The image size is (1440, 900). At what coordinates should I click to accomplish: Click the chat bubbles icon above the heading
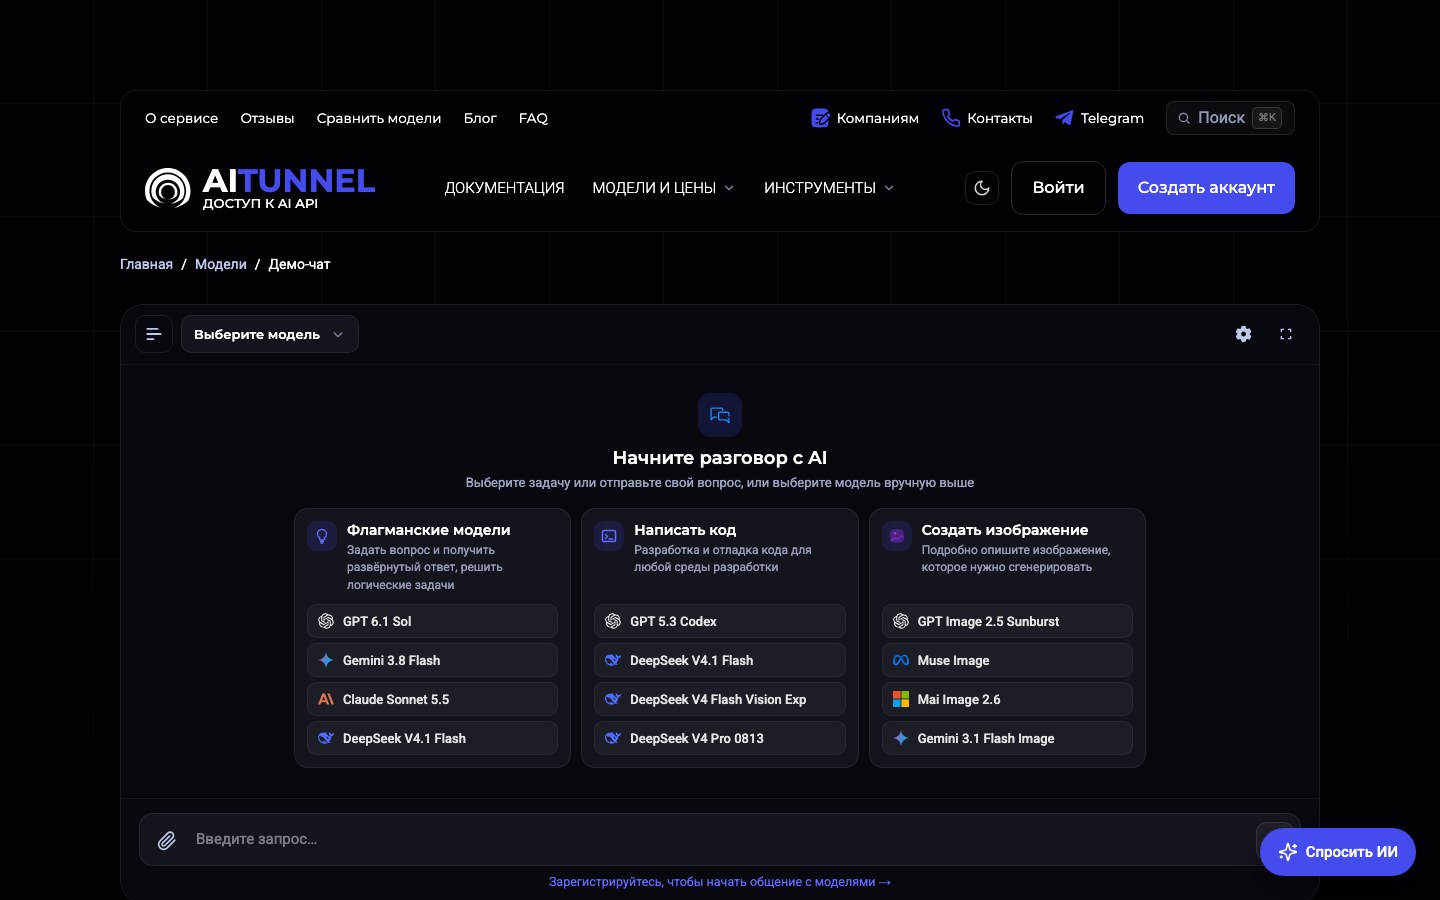pyautogui.click(x=720, y=415)
